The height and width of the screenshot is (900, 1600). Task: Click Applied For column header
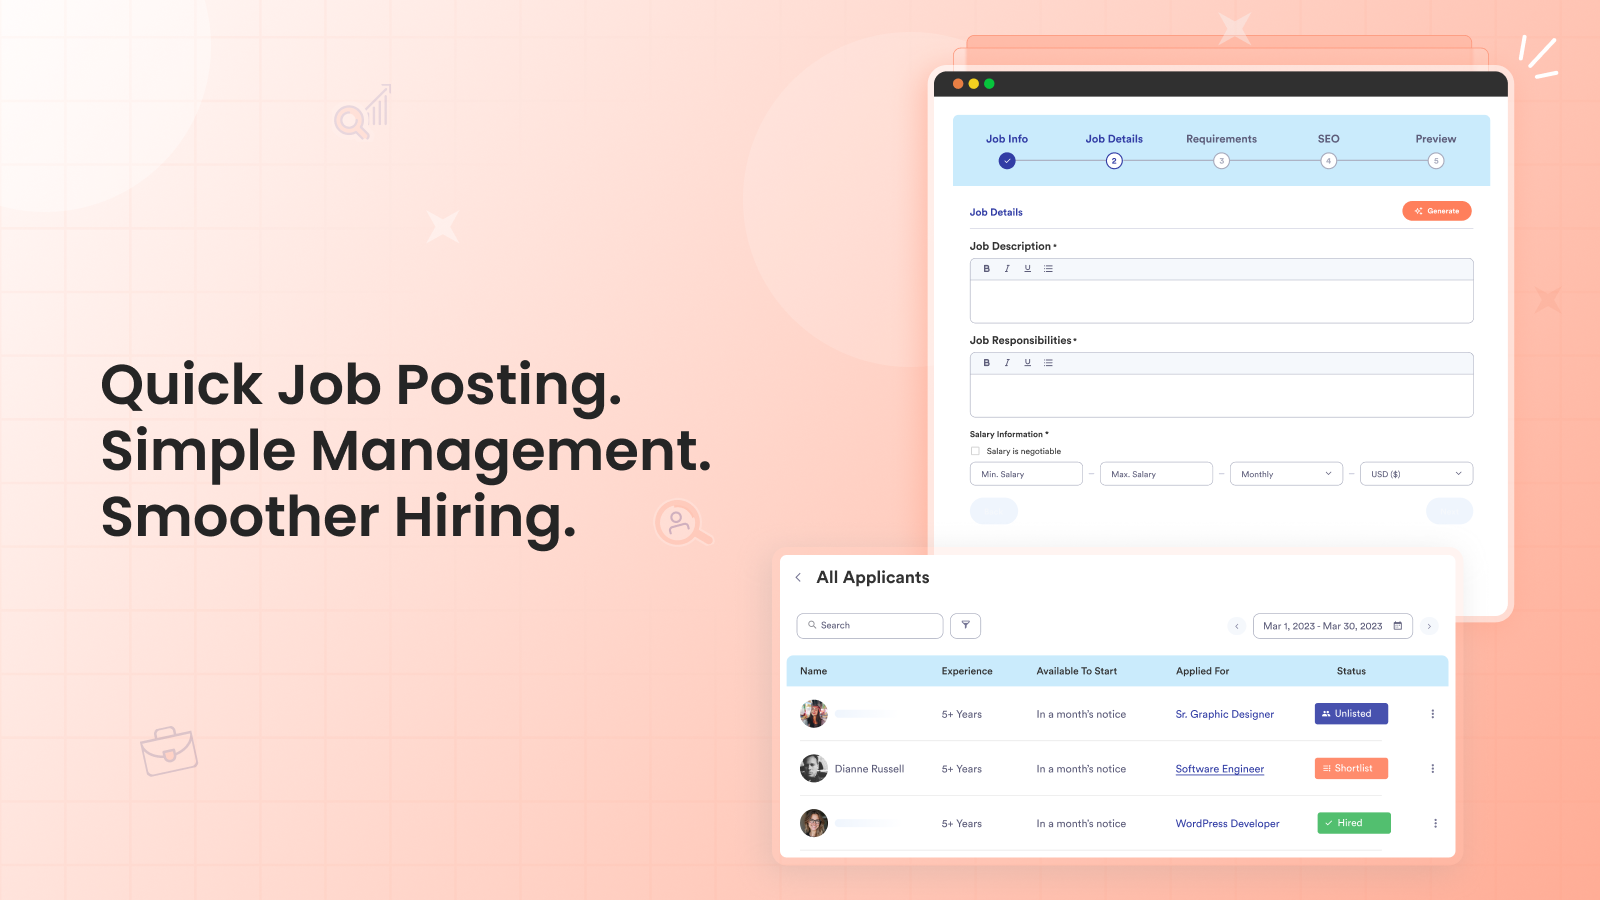click(1202, 671)
